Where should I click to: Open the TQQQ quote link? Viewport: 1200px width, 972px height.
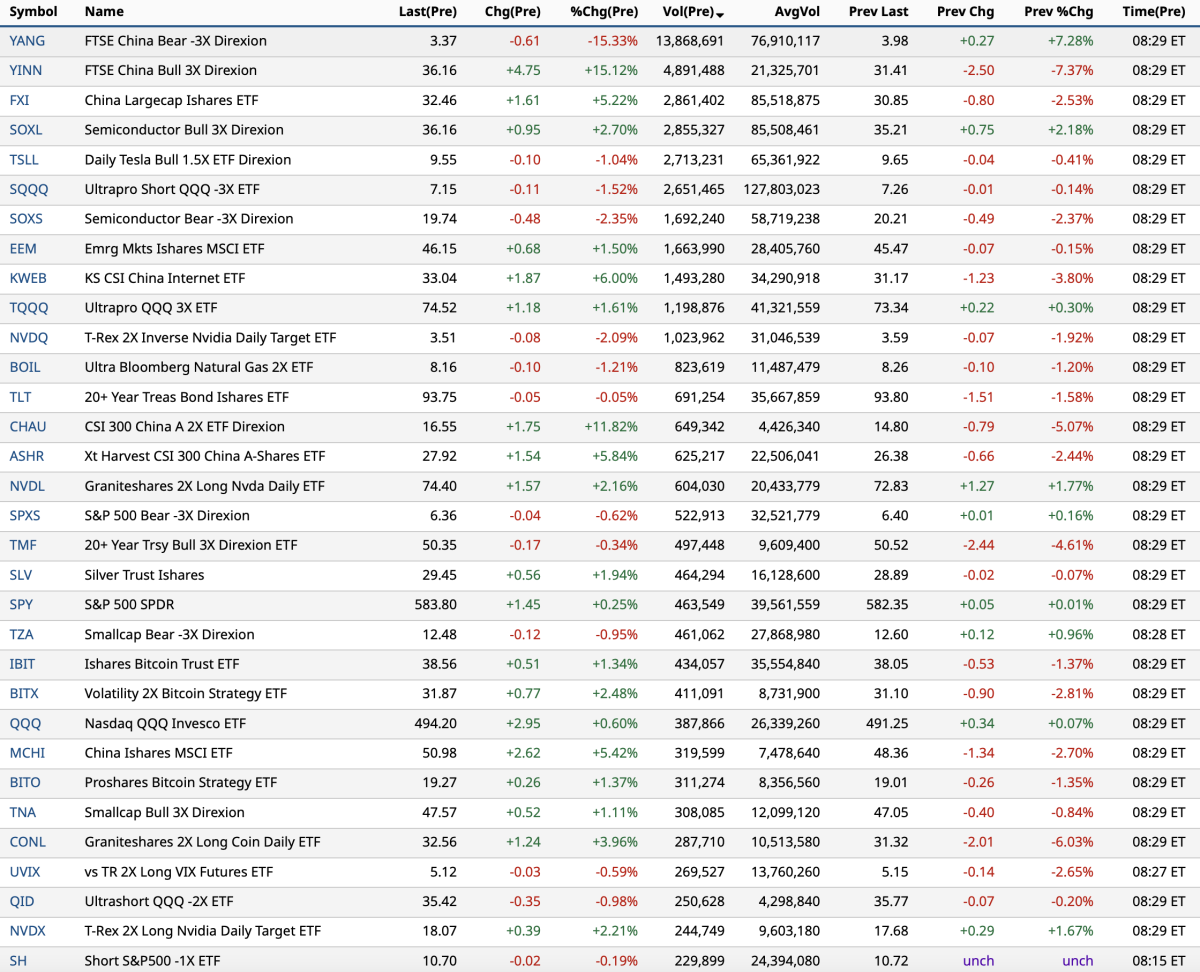[28, 308]
